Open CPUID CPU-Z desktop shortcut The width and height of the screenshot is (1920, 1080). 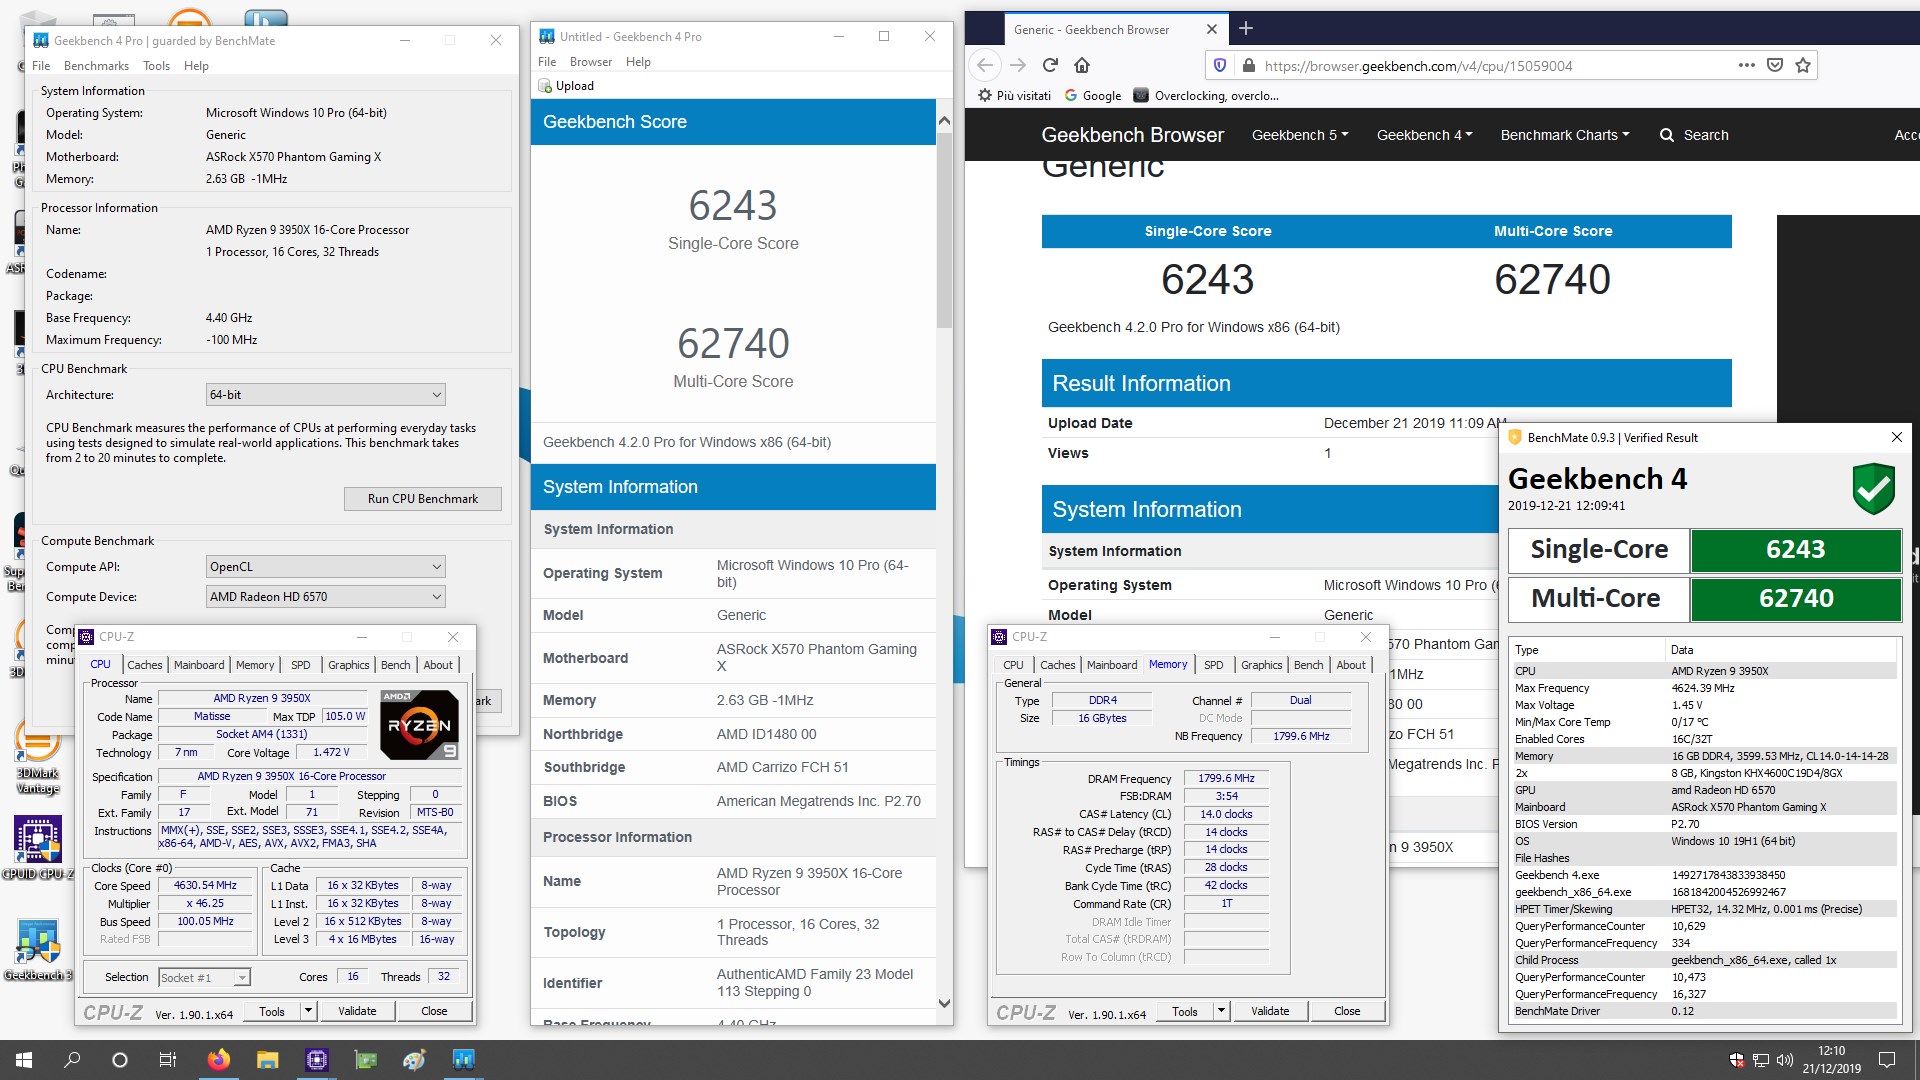(38, 848)
